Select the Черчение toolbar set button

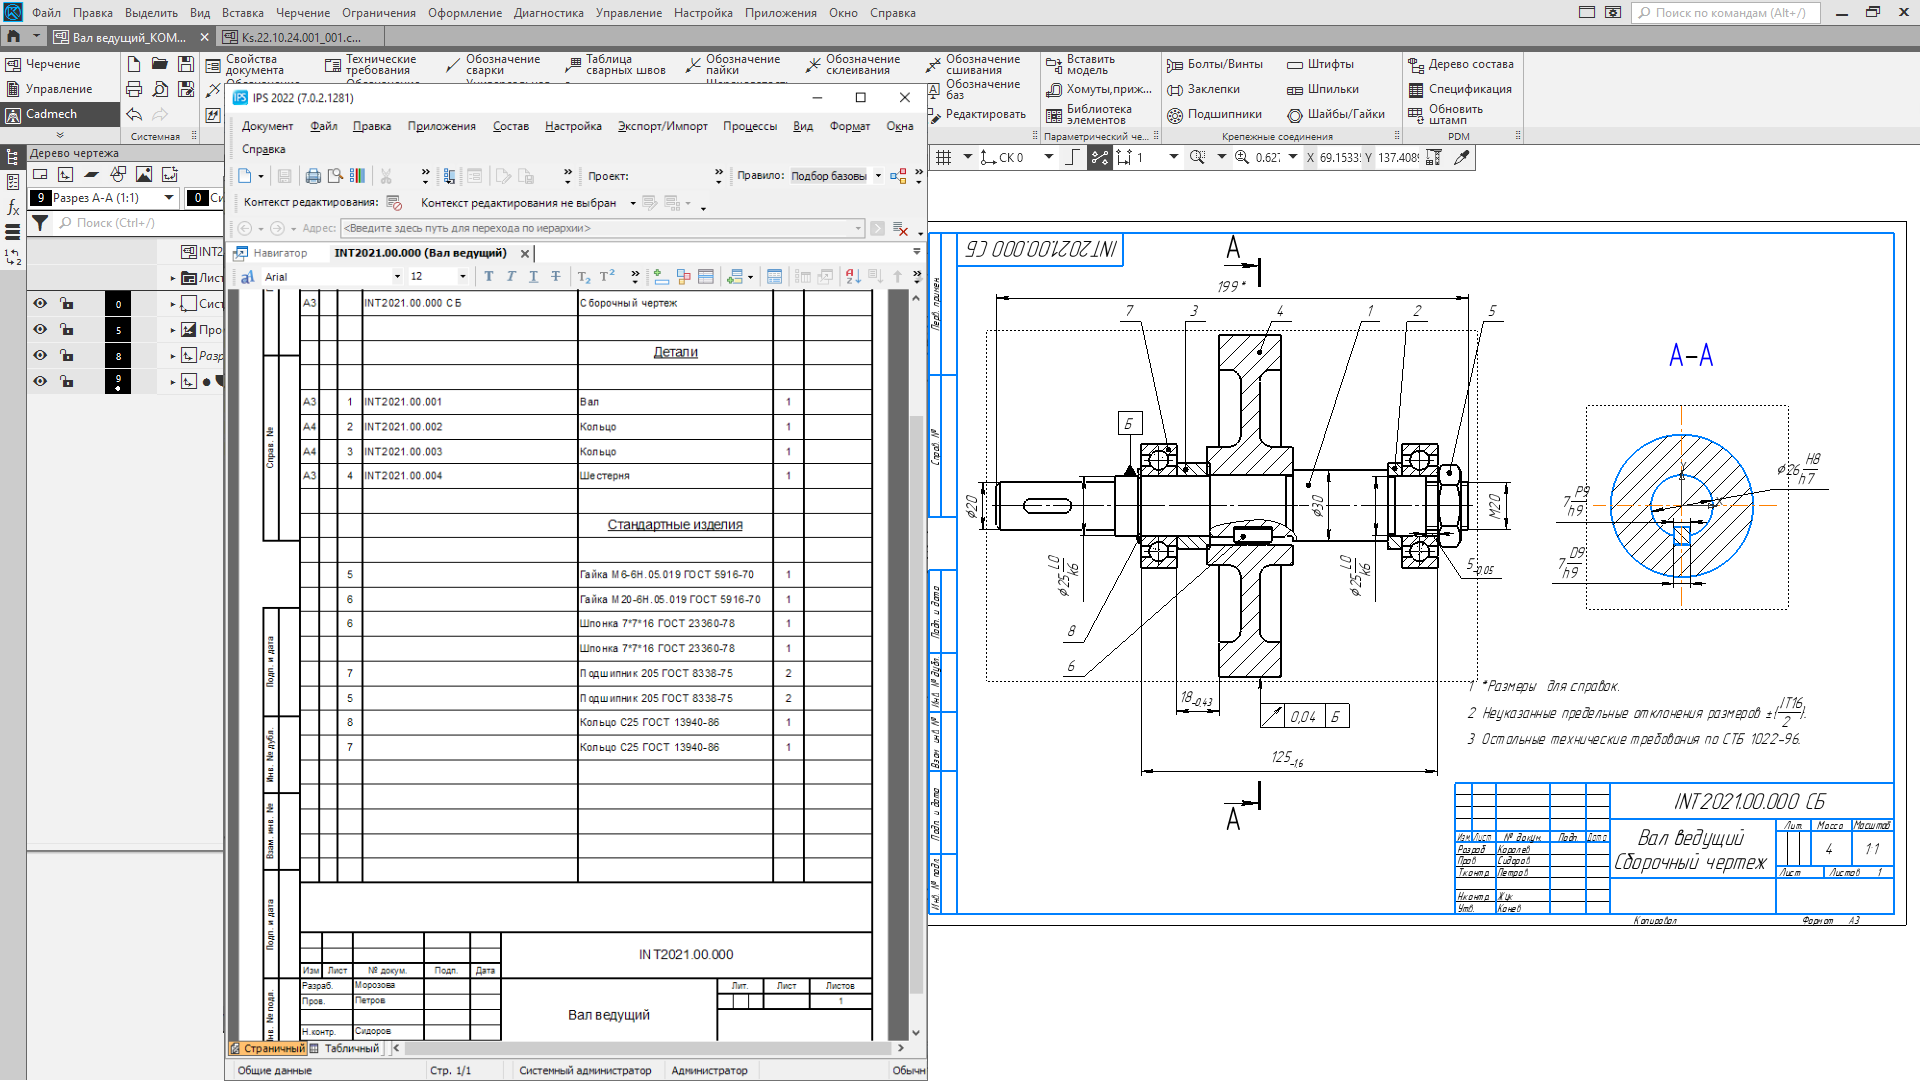pyautogui.click(x=52, y=64)
